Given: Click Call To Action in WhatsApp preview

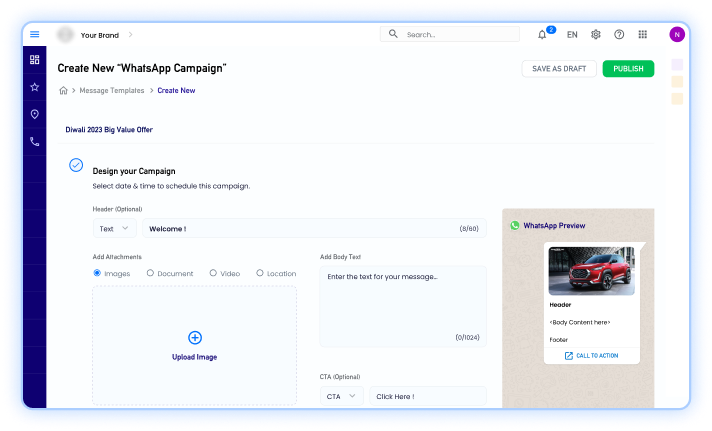Looking at the screenshot, I should coord(597,356).
